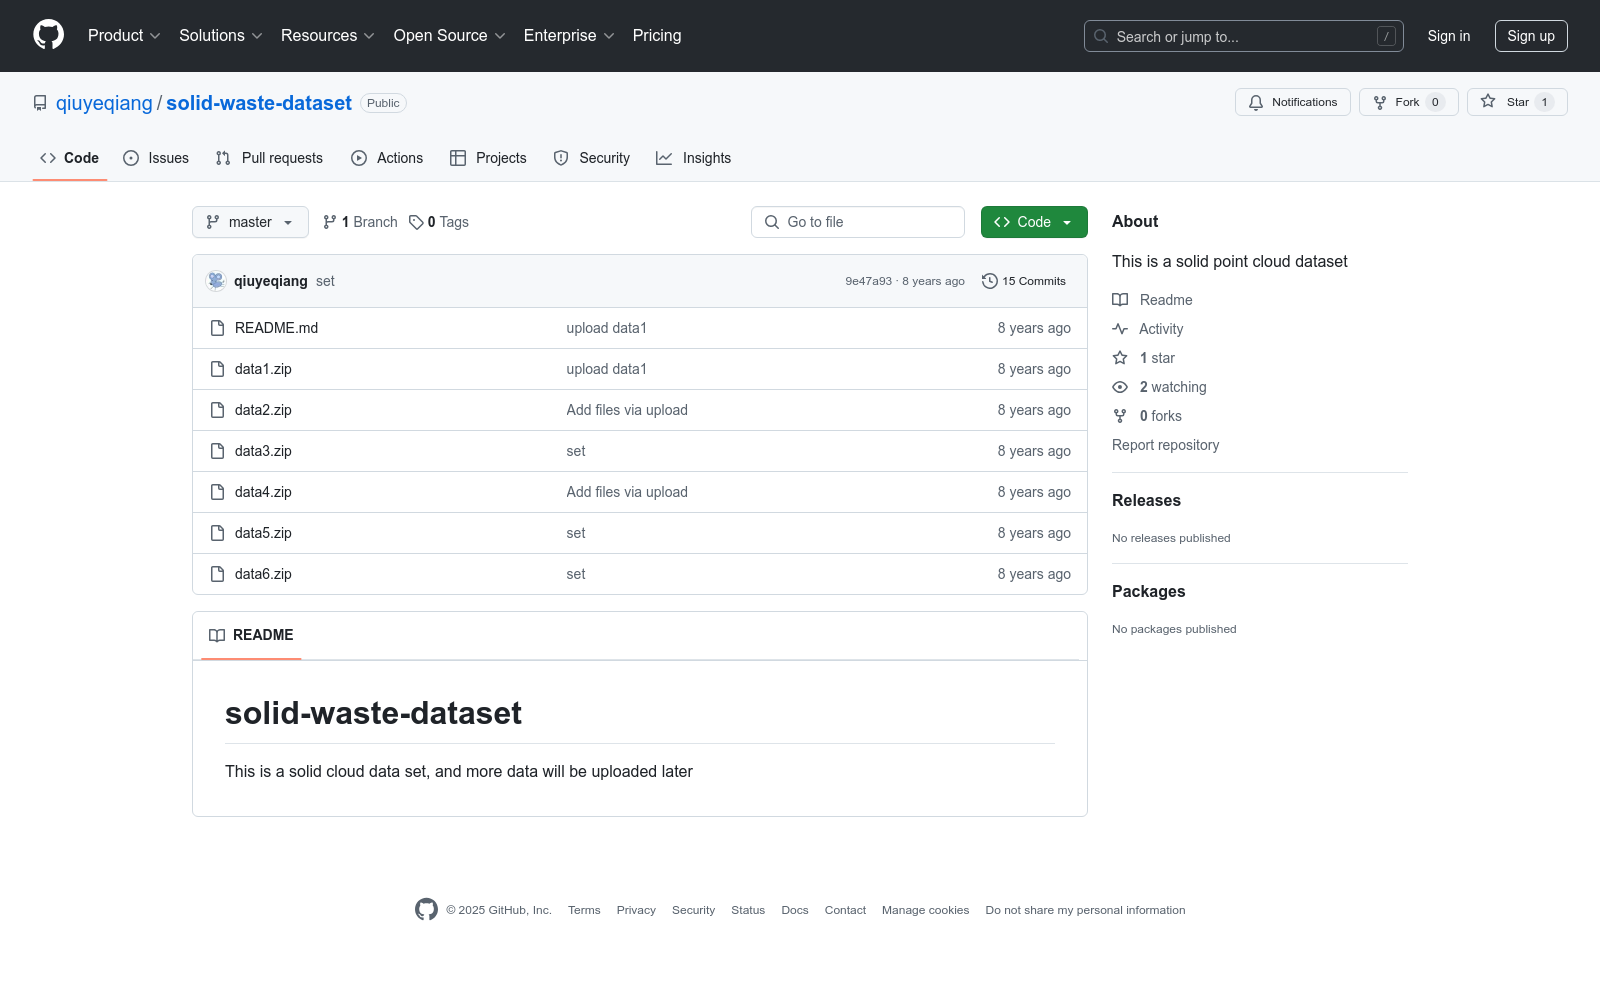
Task: Switch to the Issues tab
Action: tap(156, 158)
